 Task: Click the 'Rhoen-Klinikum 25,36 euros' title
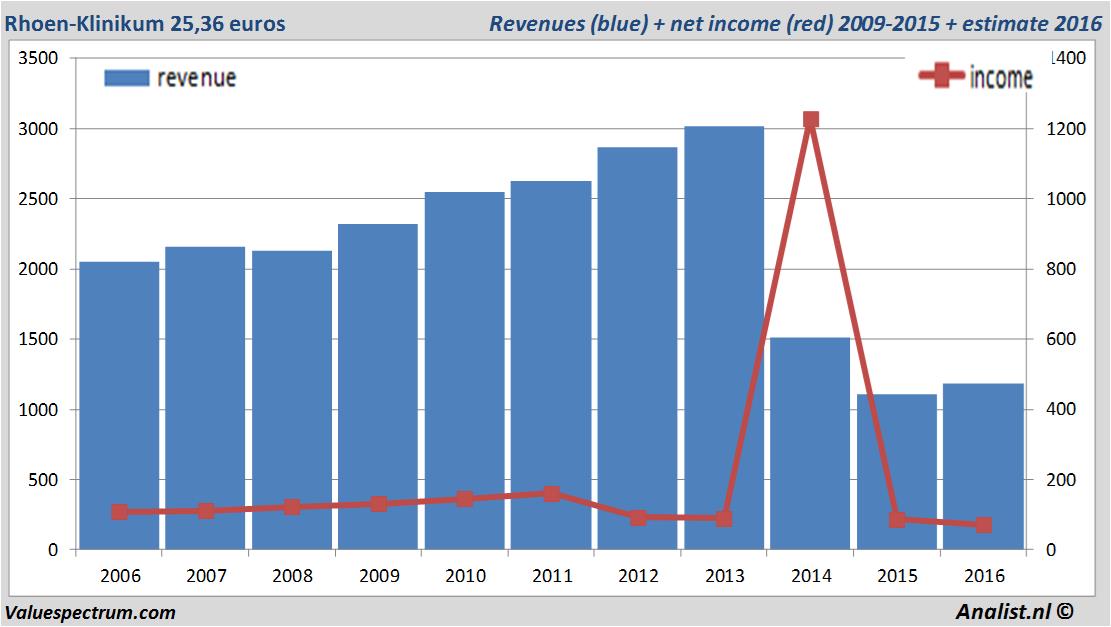click(x=145, y=23)
